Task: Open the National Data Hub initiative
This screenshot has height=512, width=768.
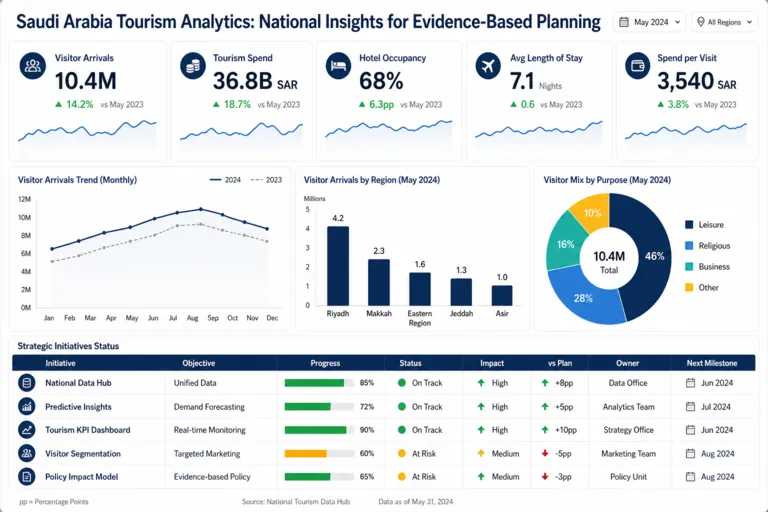Action: (78, 383)
